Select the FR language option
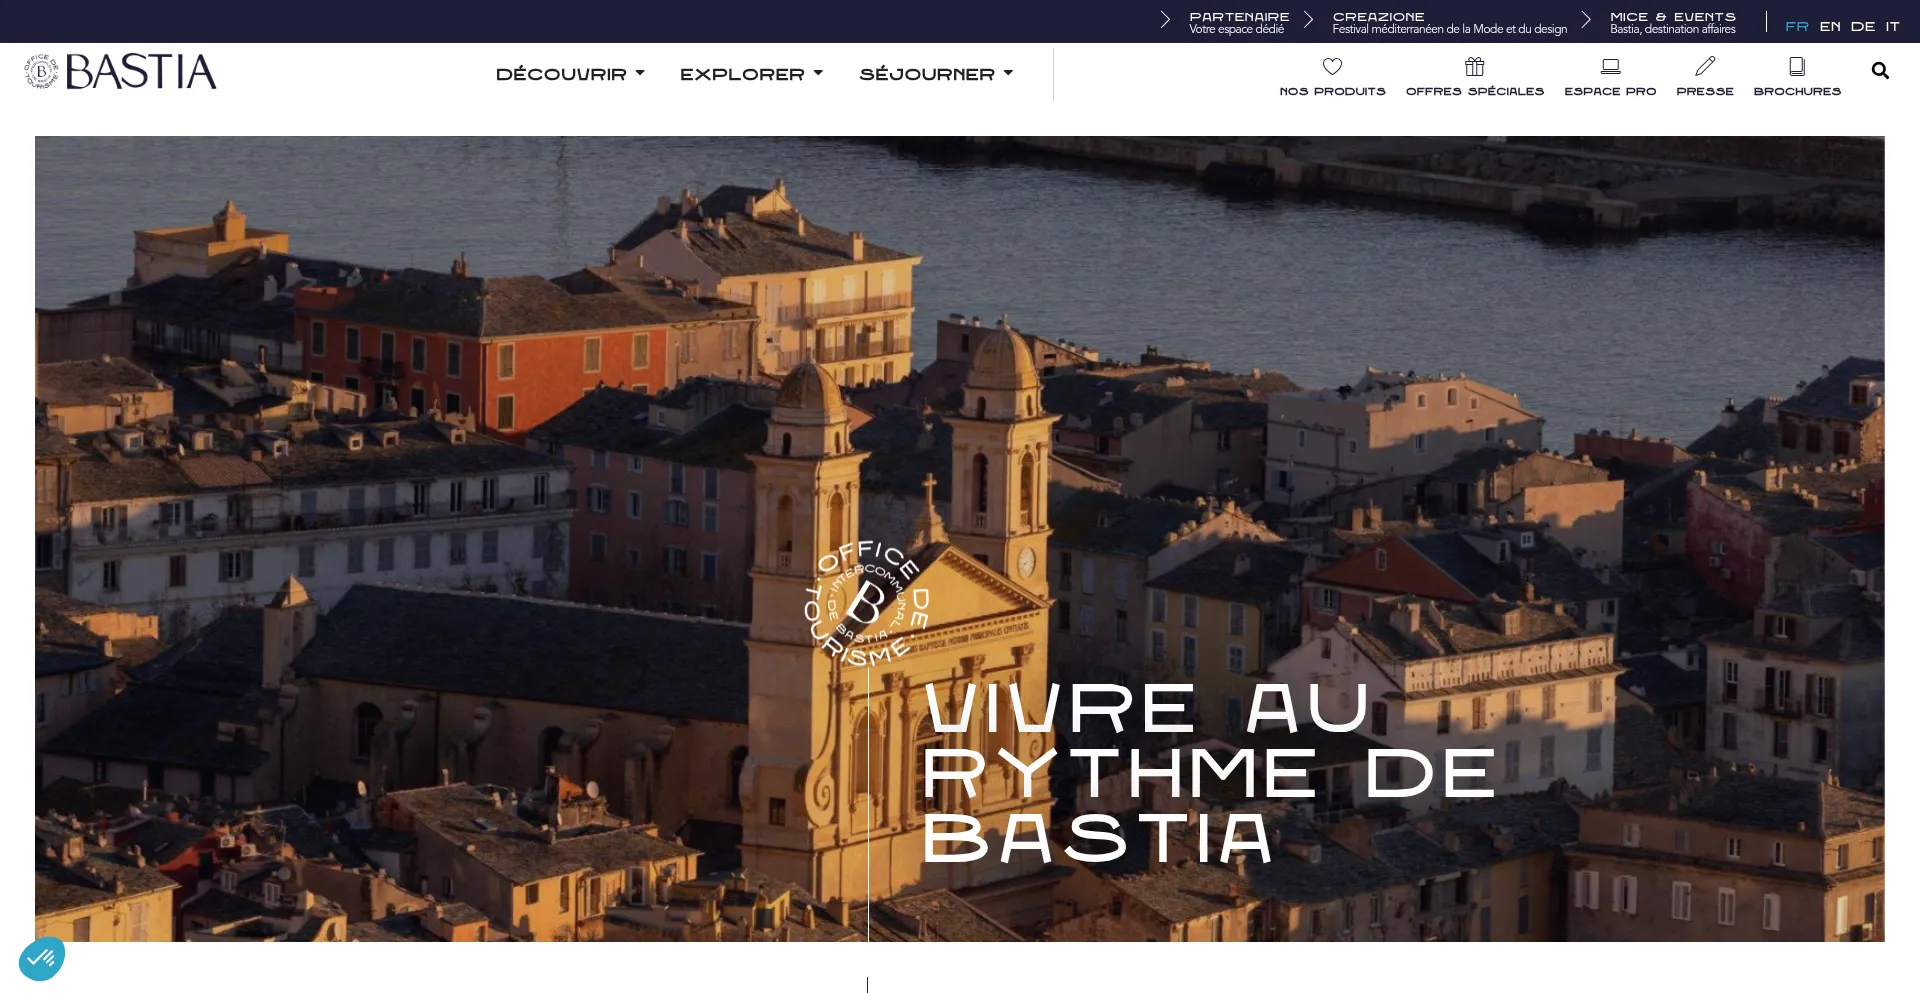 1796,27
